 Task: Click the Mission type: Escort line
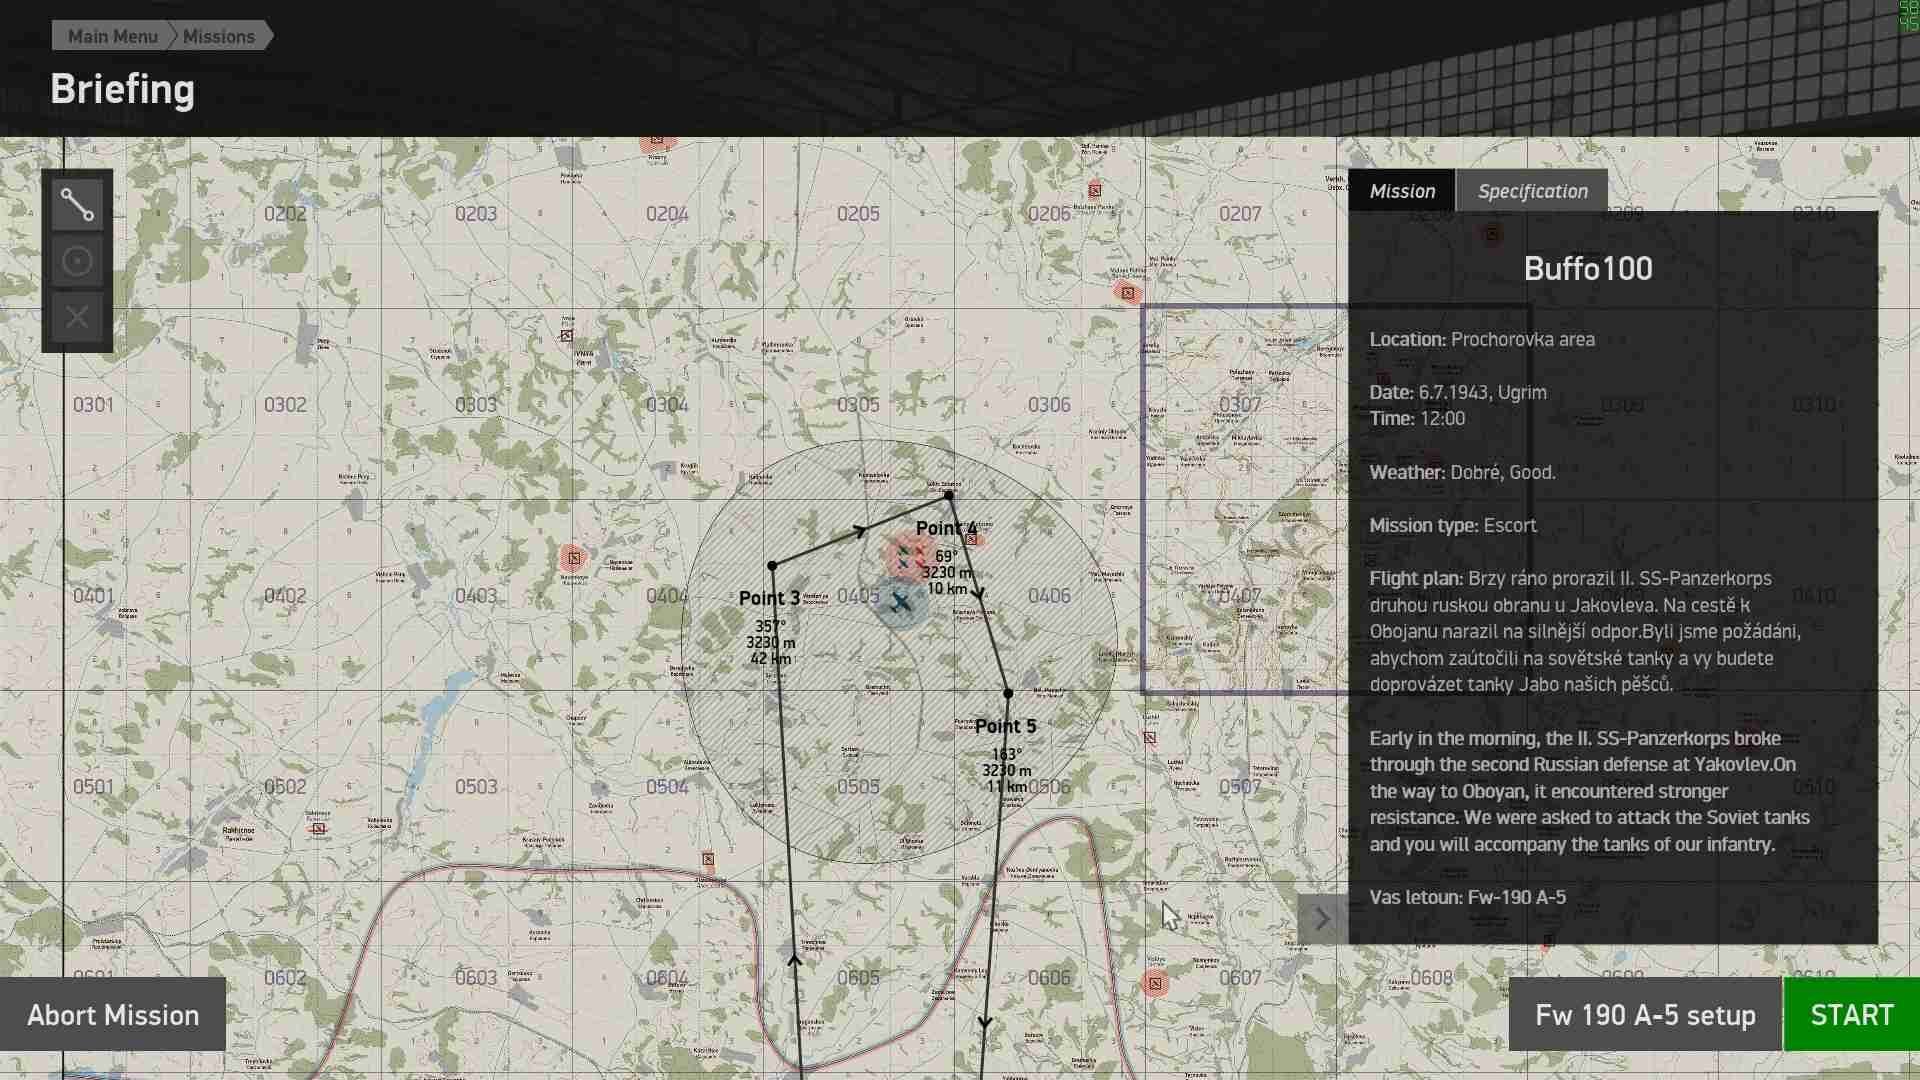coord(1453,525)
